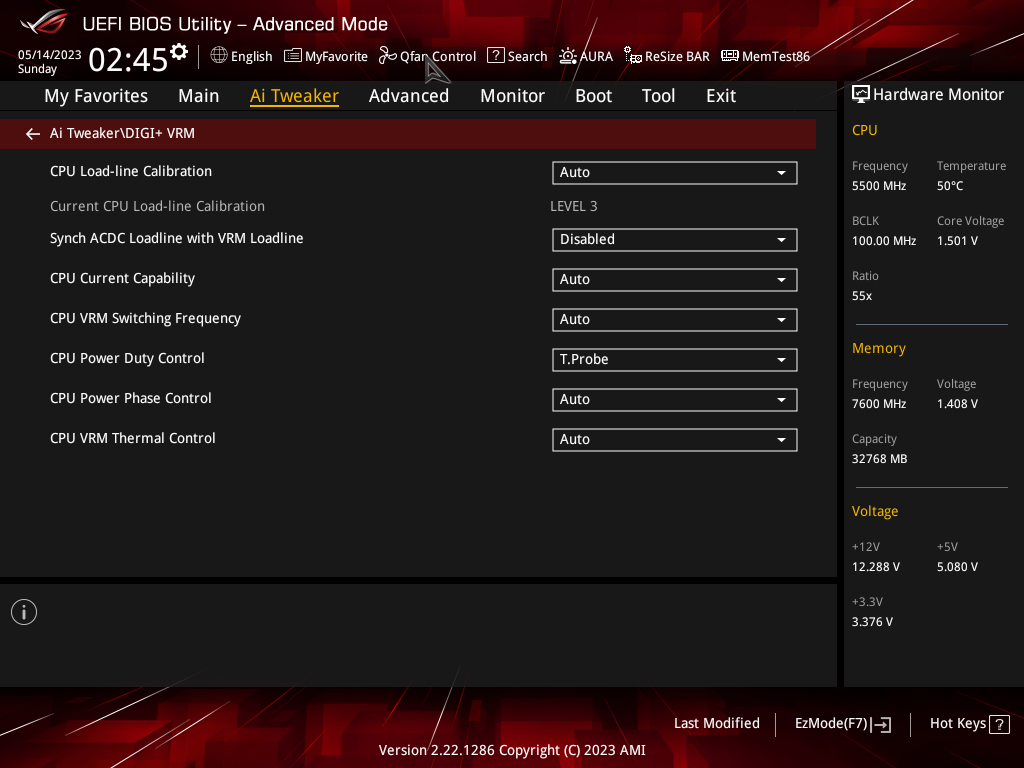Launch MemTest86 from the top bar
1024x768 pixels.
(x=765, y=56)
